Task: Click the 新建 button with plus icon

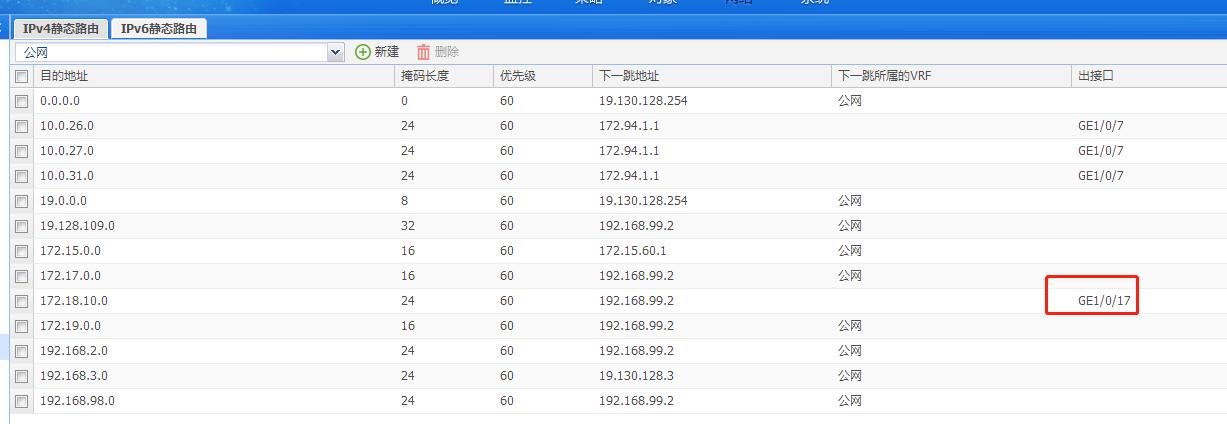Action: [x=377, y=51]
